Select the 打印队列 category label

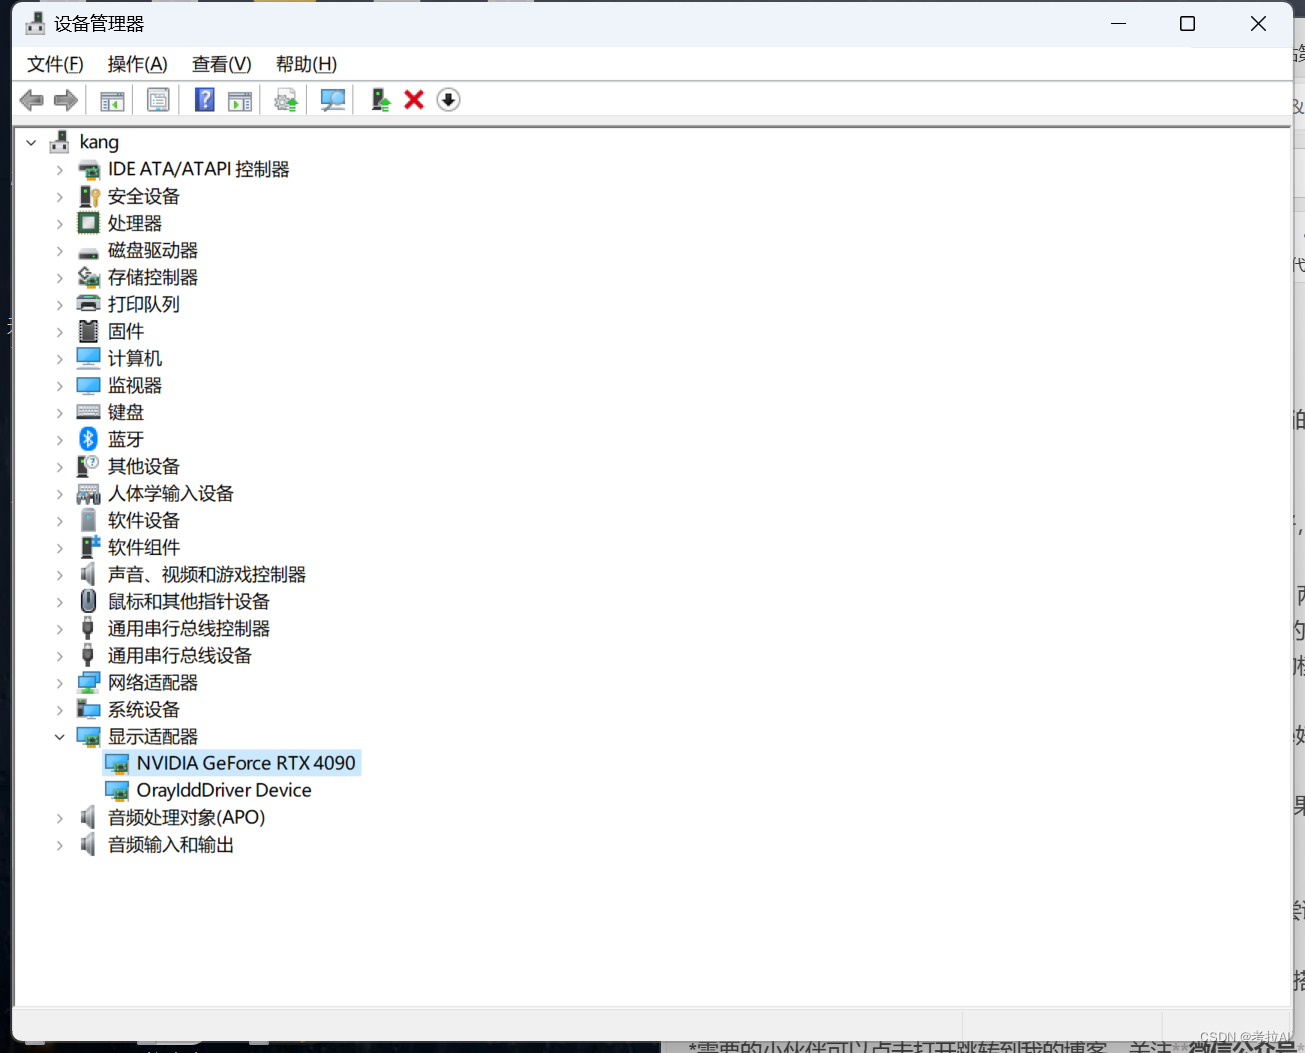coord(144,304)
